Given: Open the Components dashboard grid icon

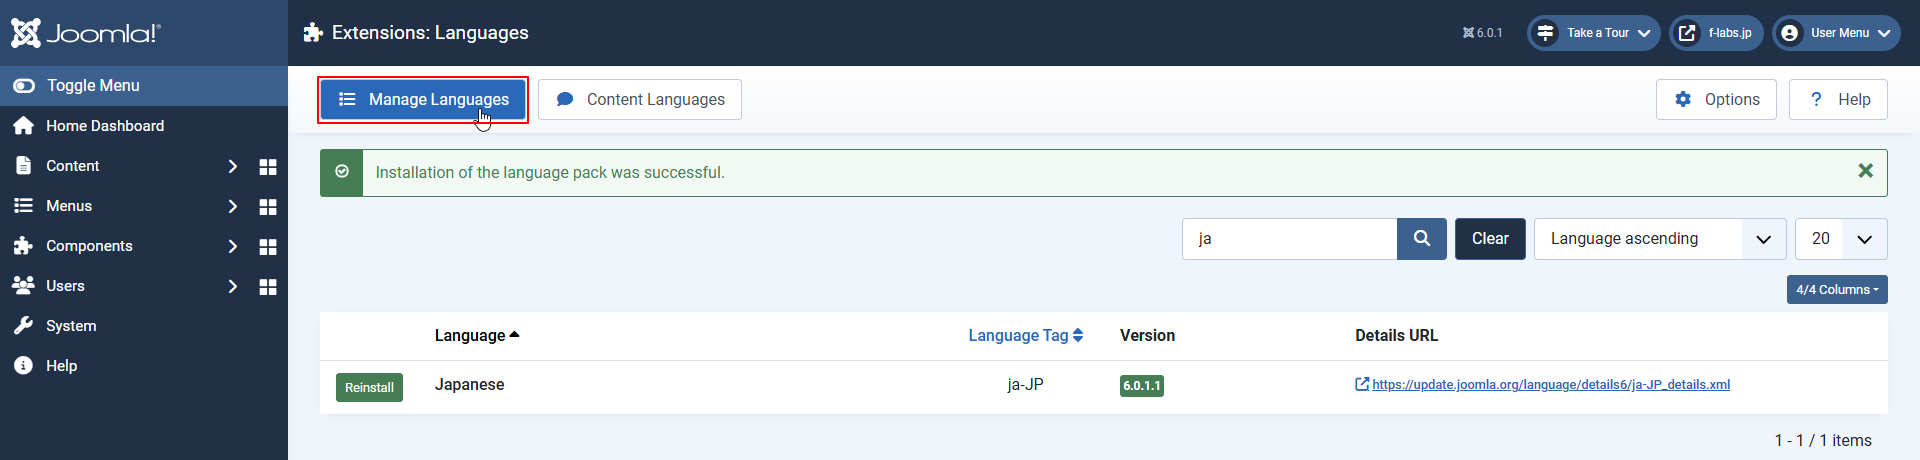Looking at the screenshot, I should pyautogui.click(x=268, y=246).
